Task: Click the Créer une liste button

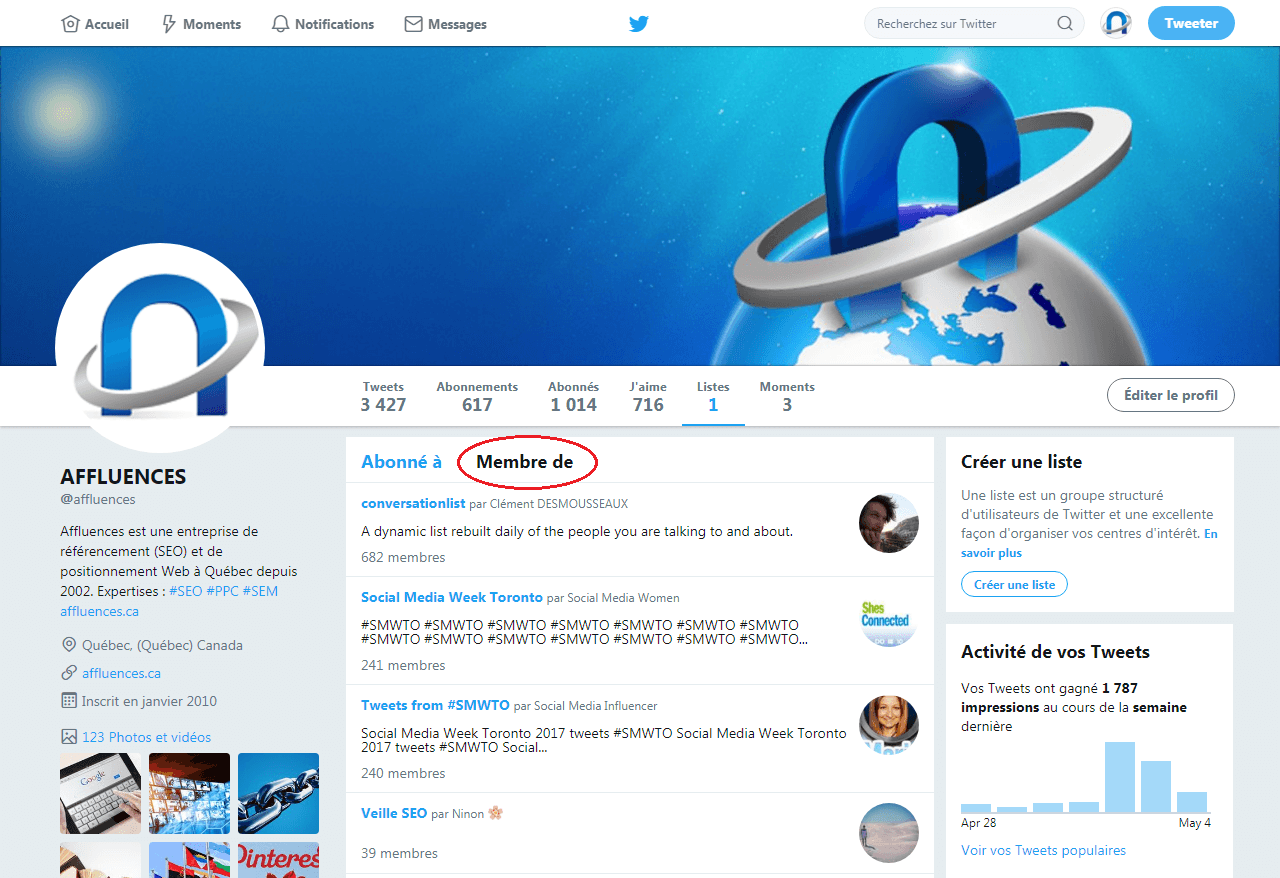Action: [1014, 584]
